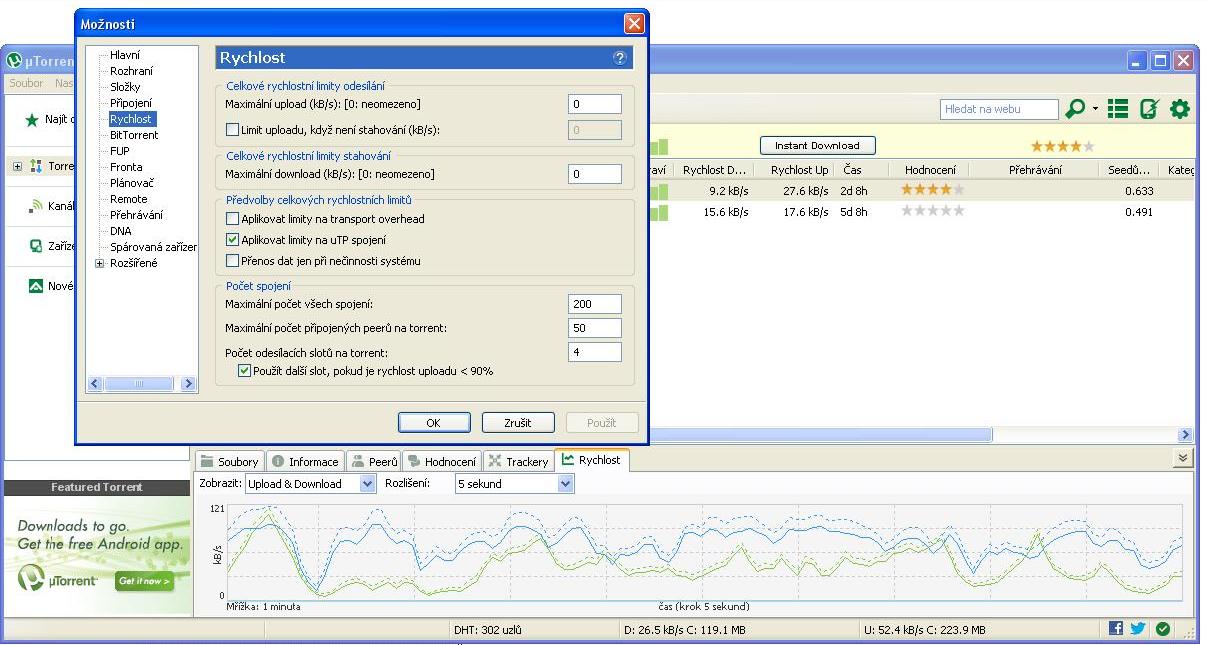Click the Torrenty sidebar arrows icon
This screenshot has height=645, width=1210.
point(36,166)
